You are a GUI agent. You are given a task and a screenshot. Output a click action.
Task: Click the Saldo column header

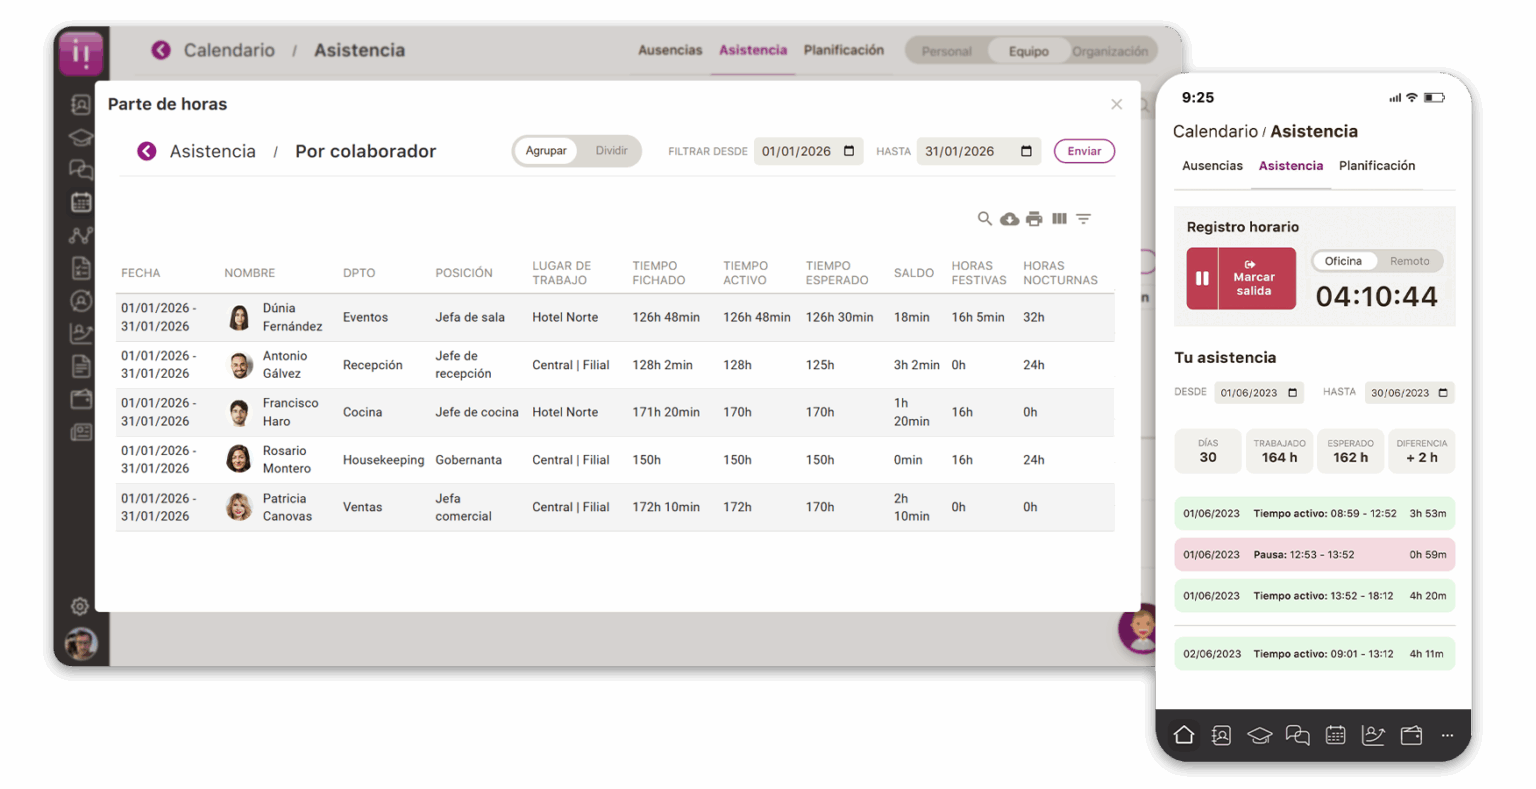(914, 273)
